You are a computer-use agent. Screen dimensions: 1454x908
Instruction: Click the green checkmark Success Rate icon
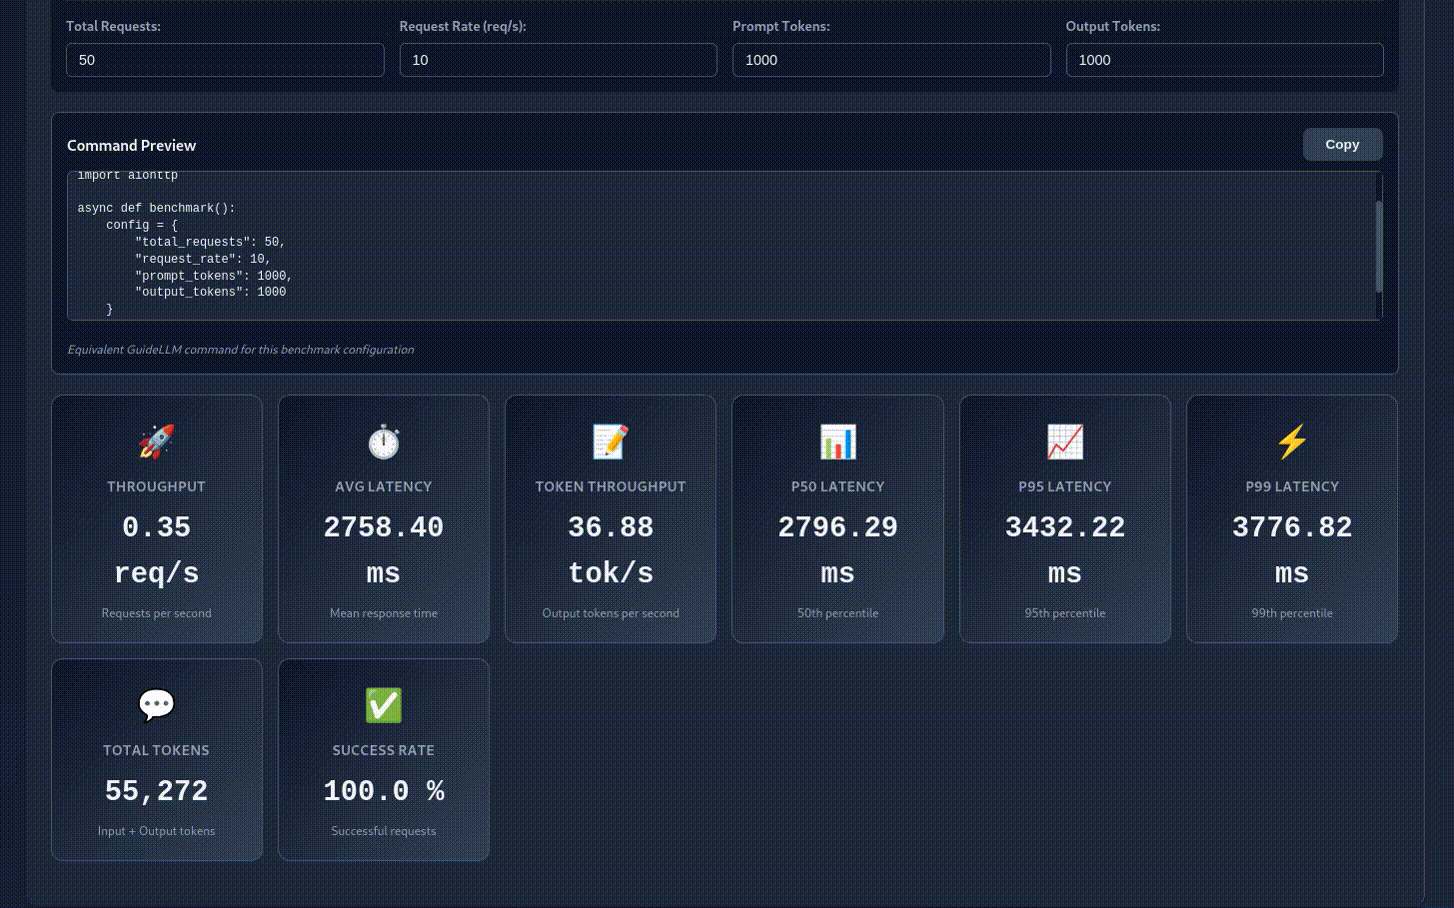(384, 705)
